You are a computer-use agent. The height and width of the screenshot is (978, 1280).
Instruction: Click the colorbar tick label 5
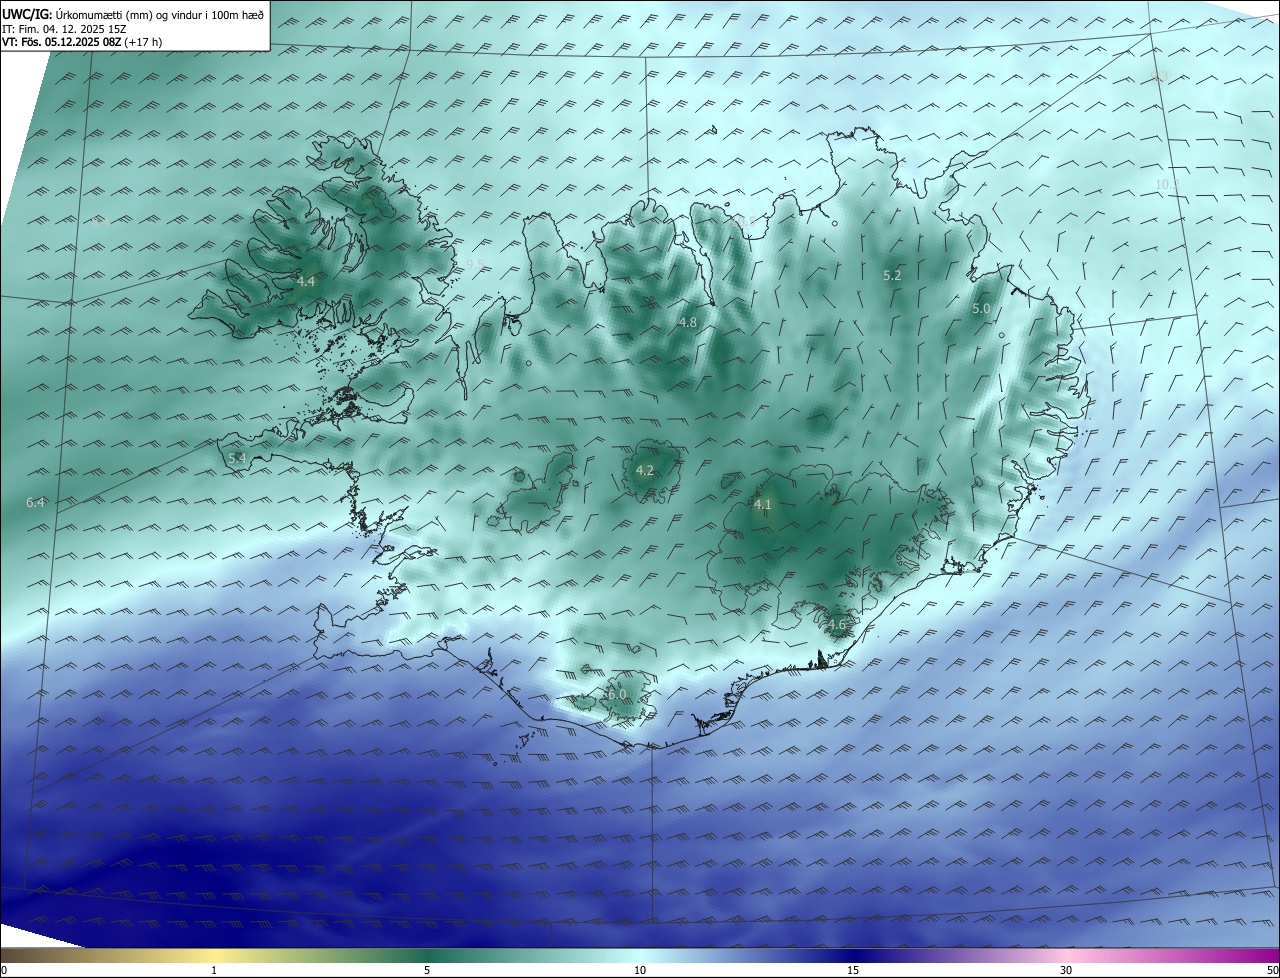pos(427,970)
